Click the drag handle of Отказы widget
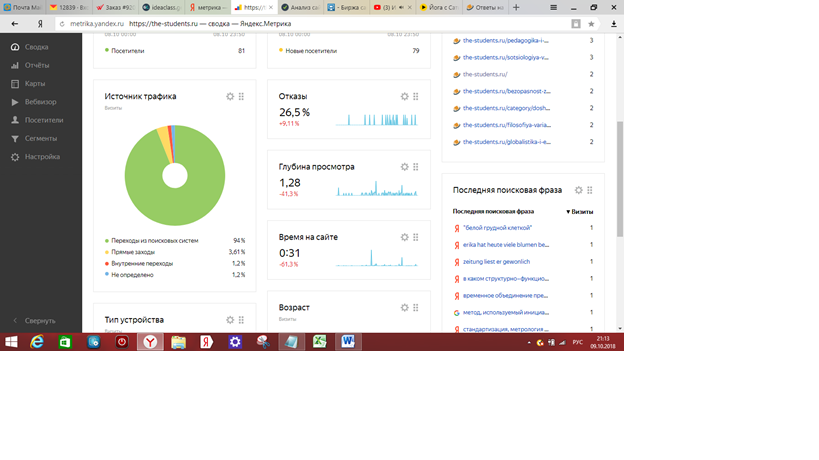Viewport: 819px width, 460px height. coord(416,97)
